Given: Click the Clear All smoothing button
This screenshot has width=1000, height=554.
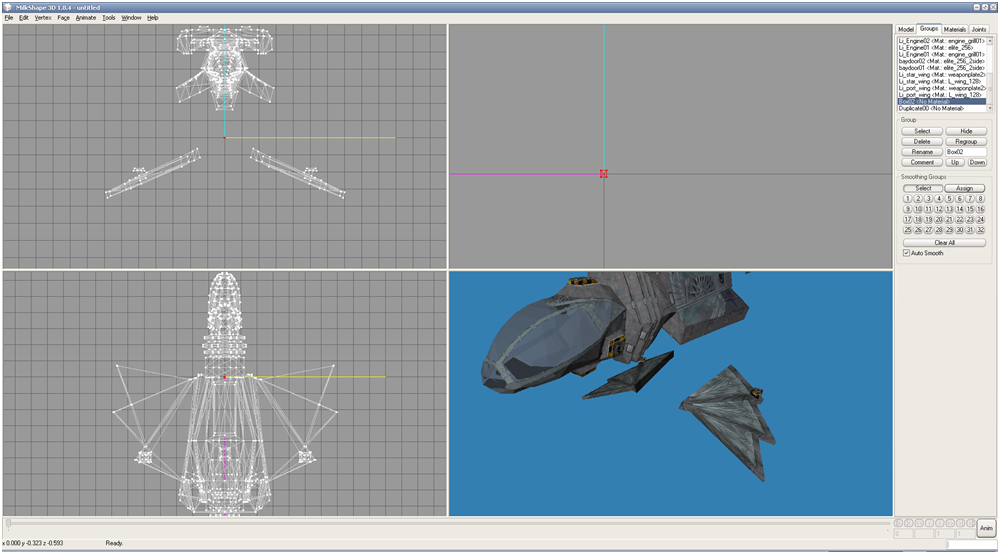Looking at the screenshot, I should [x=945, y=242].
